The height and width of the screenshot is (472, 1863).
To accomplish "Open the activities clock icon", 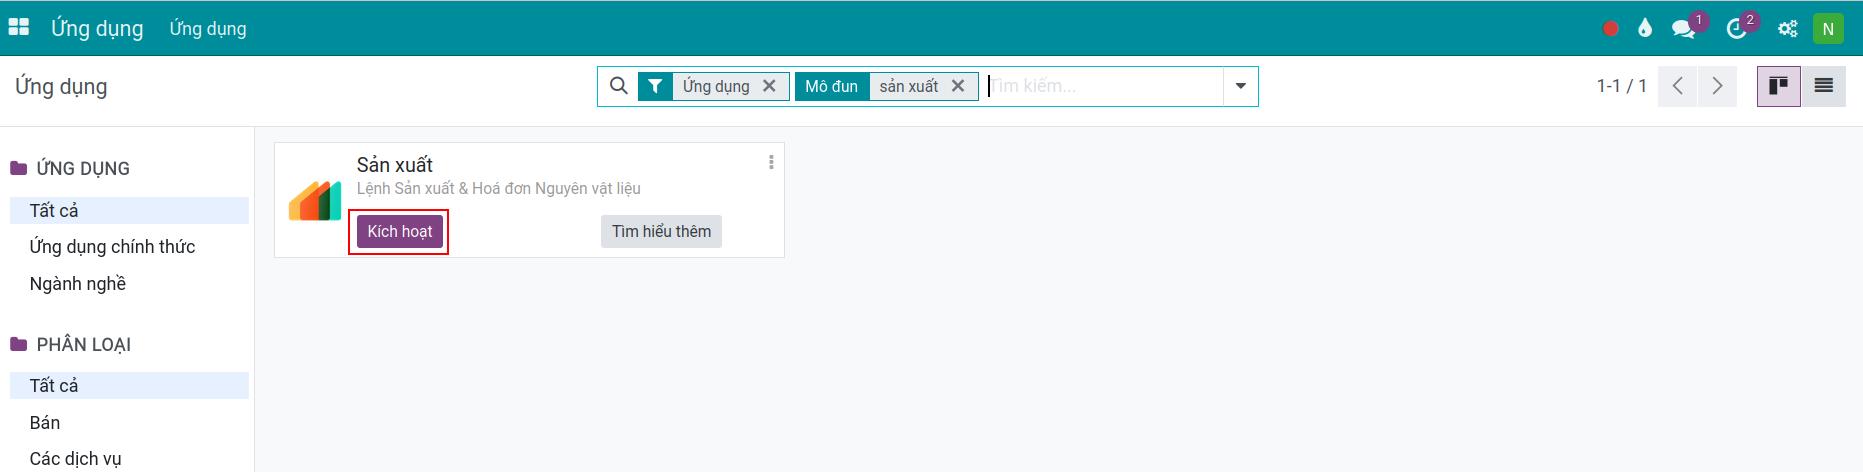I will pyautogui.click(x=1737, y=29).
